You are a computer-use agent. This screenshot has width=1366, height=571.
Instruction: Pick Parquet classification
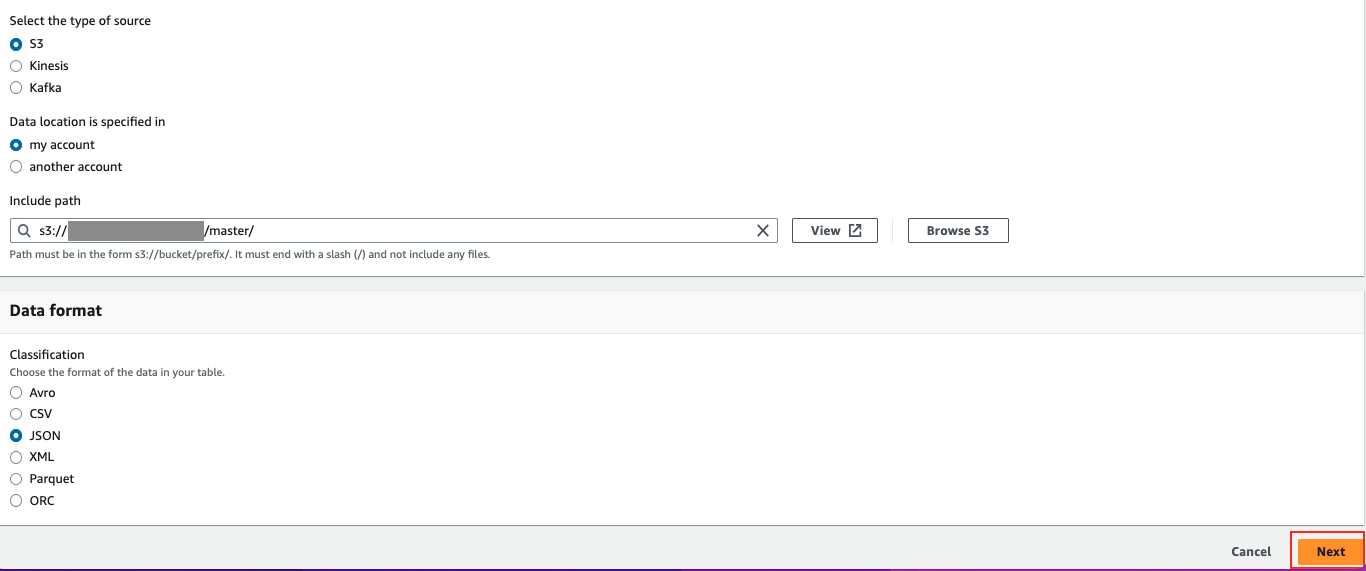pos(16,479)
